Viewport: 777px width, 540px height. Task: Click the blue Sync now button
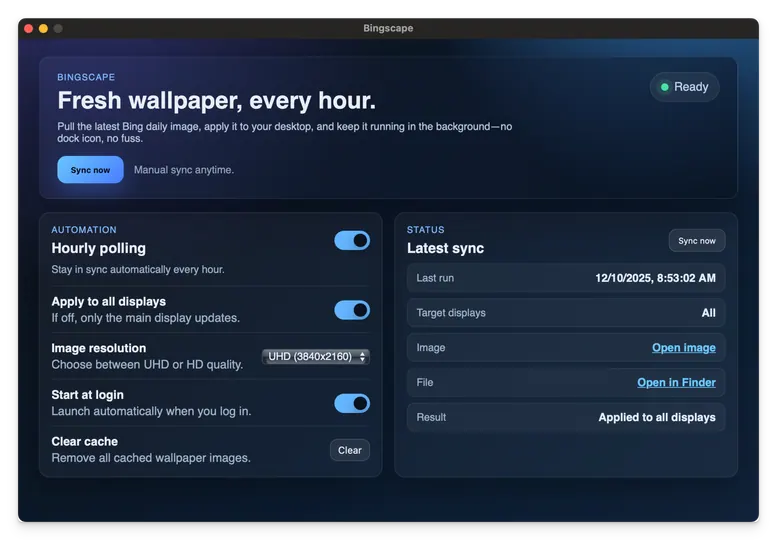[x=90, y=170]
